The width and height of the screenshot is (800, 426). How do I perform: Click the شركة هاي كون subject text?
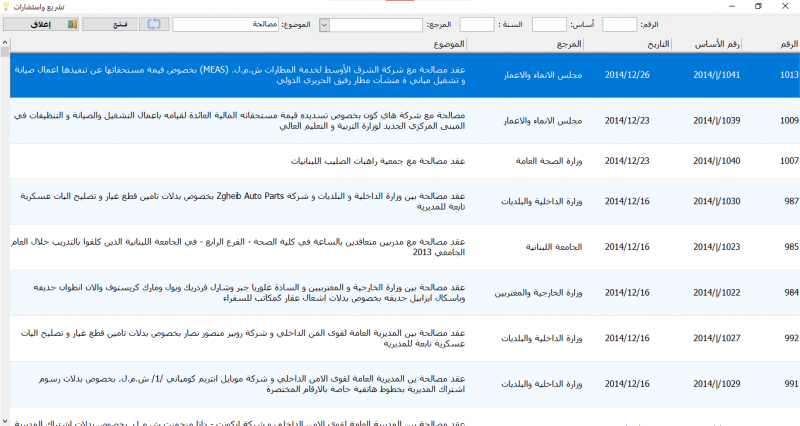[239, 120]
